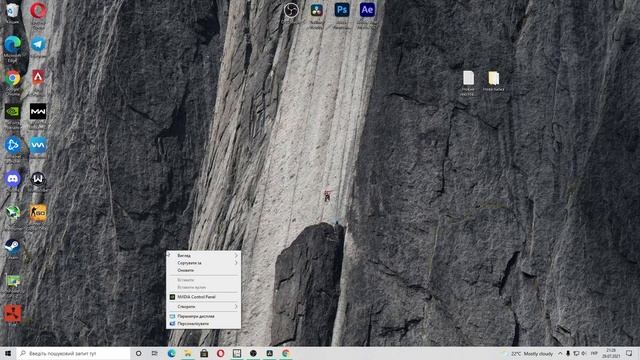This screenshot has height=360, width=640.
Task: Select the Discord desktop shortcut
Action: pos(13,180)
